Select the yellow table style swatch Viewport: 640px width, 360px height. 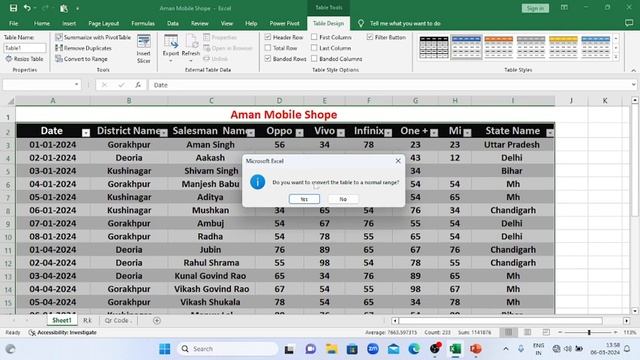tap(563, 47)
